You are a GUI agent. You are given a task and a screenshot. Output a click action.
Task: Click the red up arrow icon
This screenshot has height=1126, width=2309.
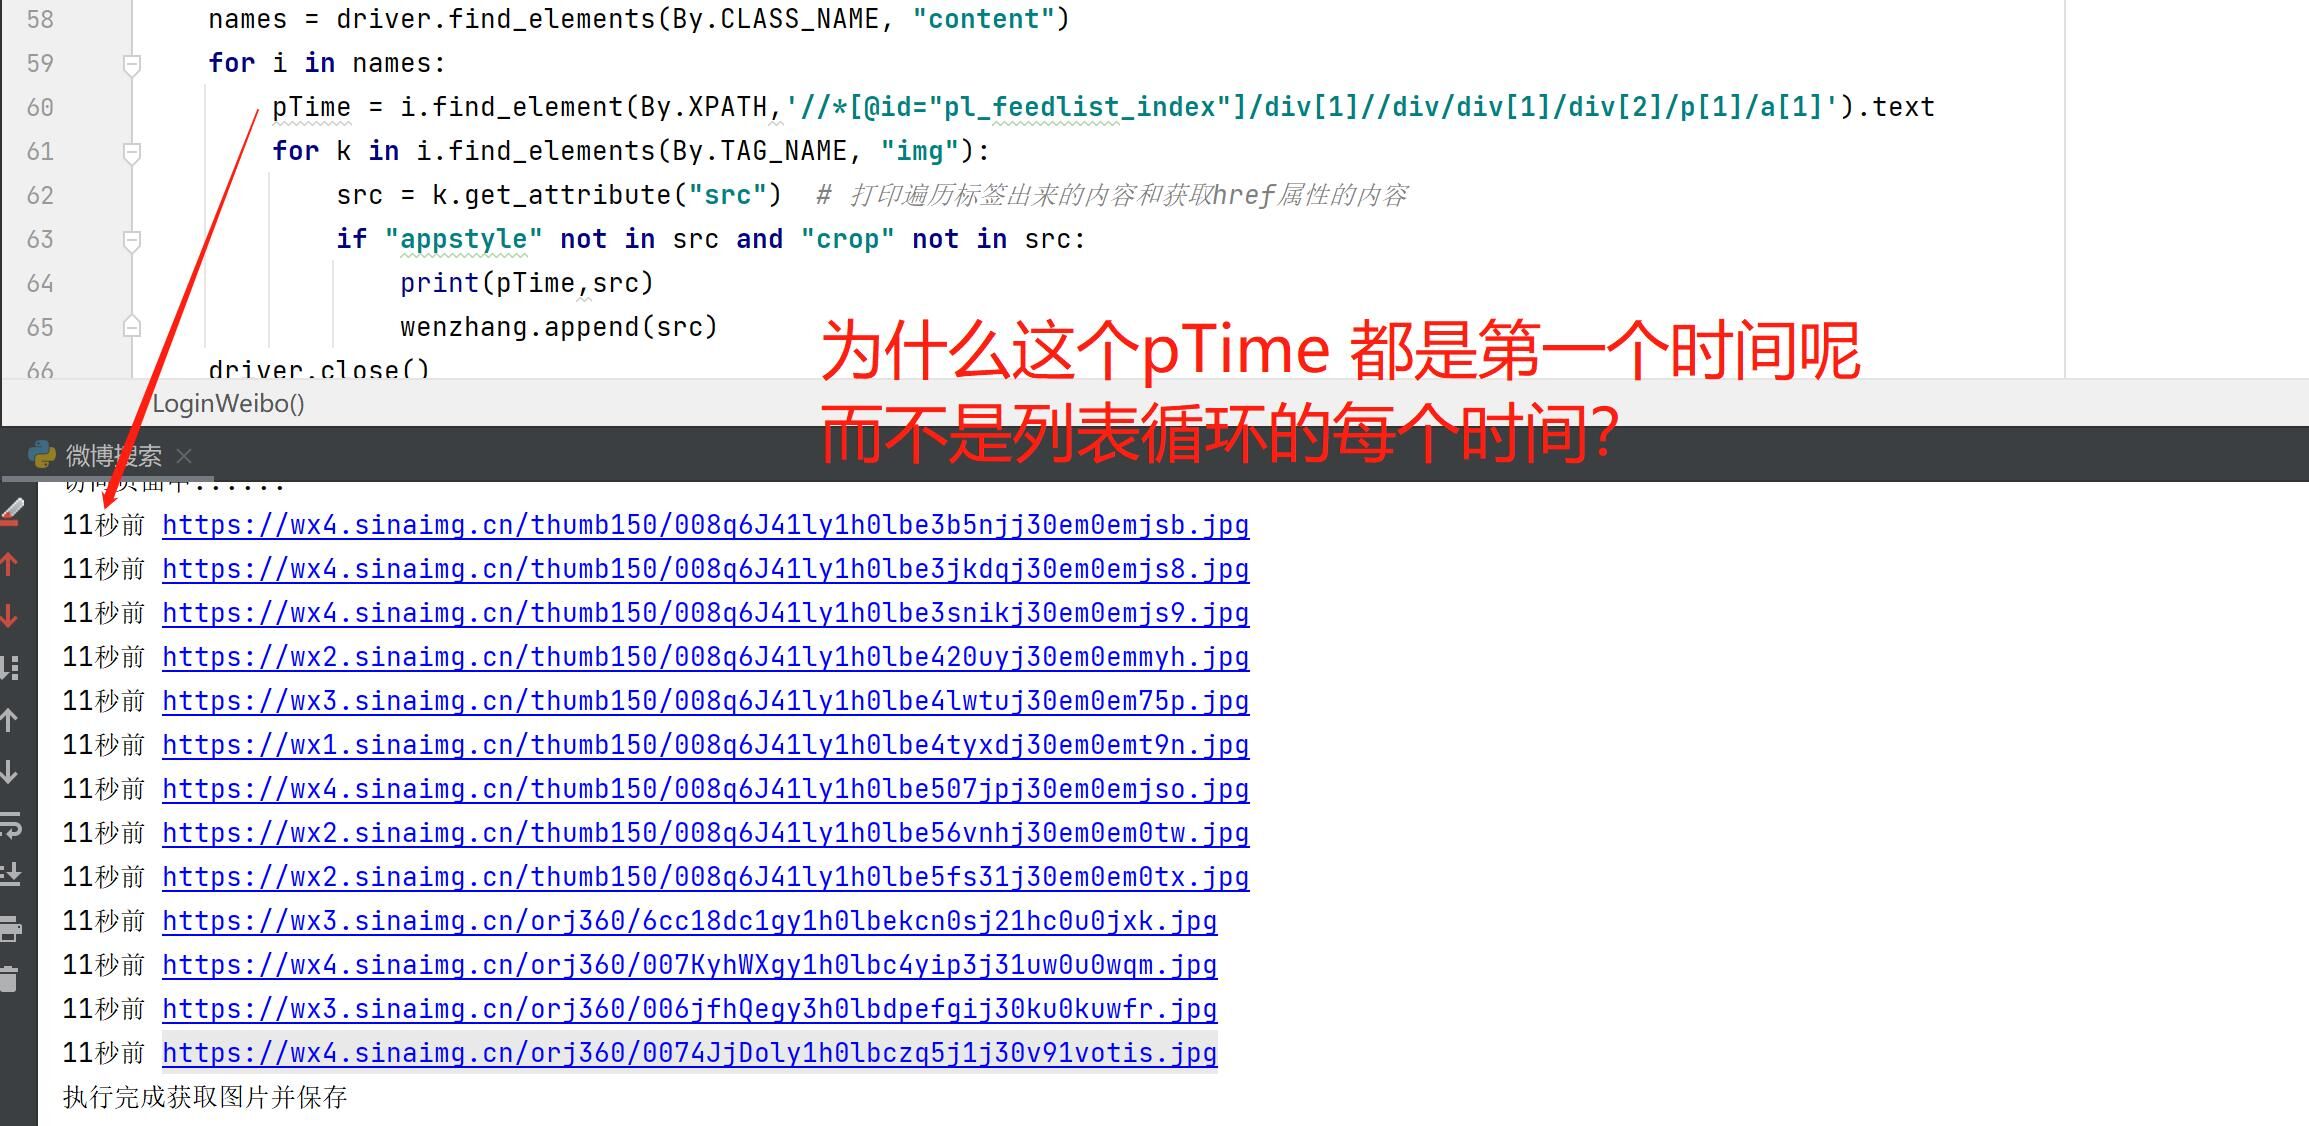[10, 564]
